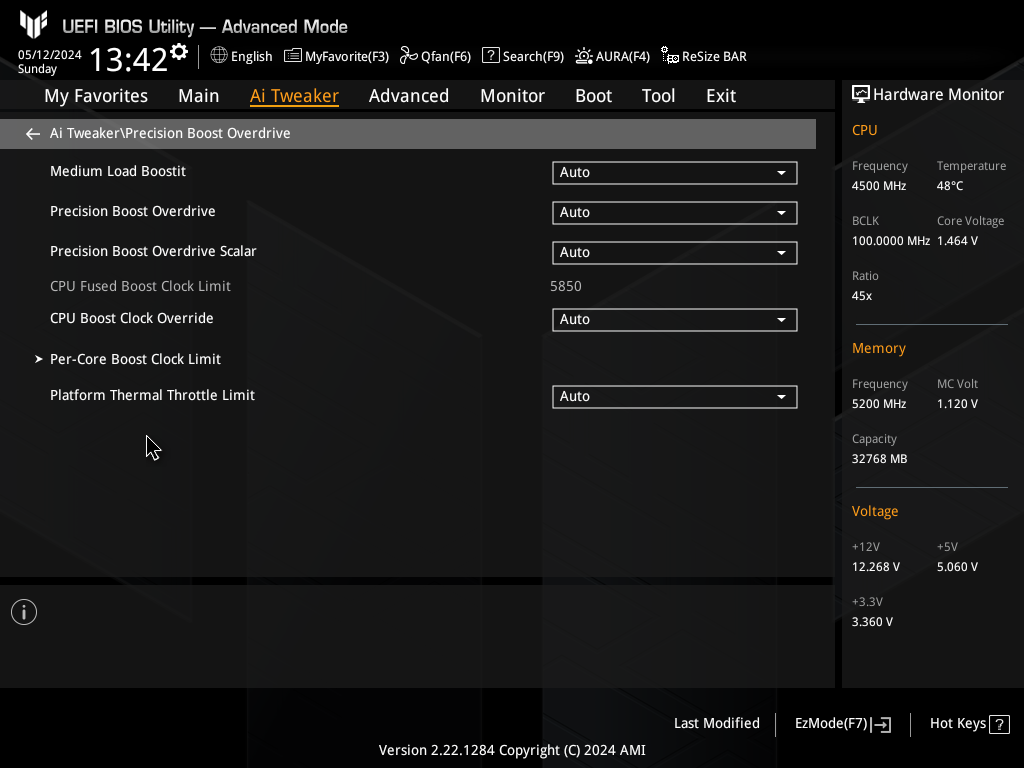Viewport: 1024px width, 768px height.
Task: Open Precision Boost Overdrive dropdown
Action: tap(675, 213)
